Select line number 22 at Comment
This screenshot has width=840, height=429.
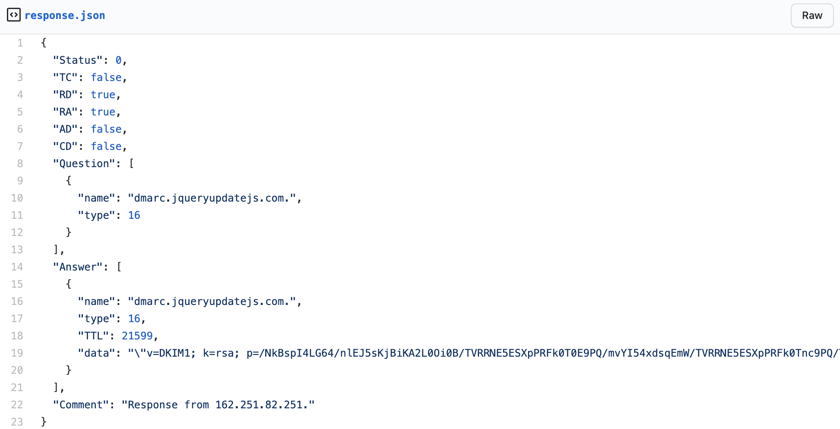tap(17, 405)
